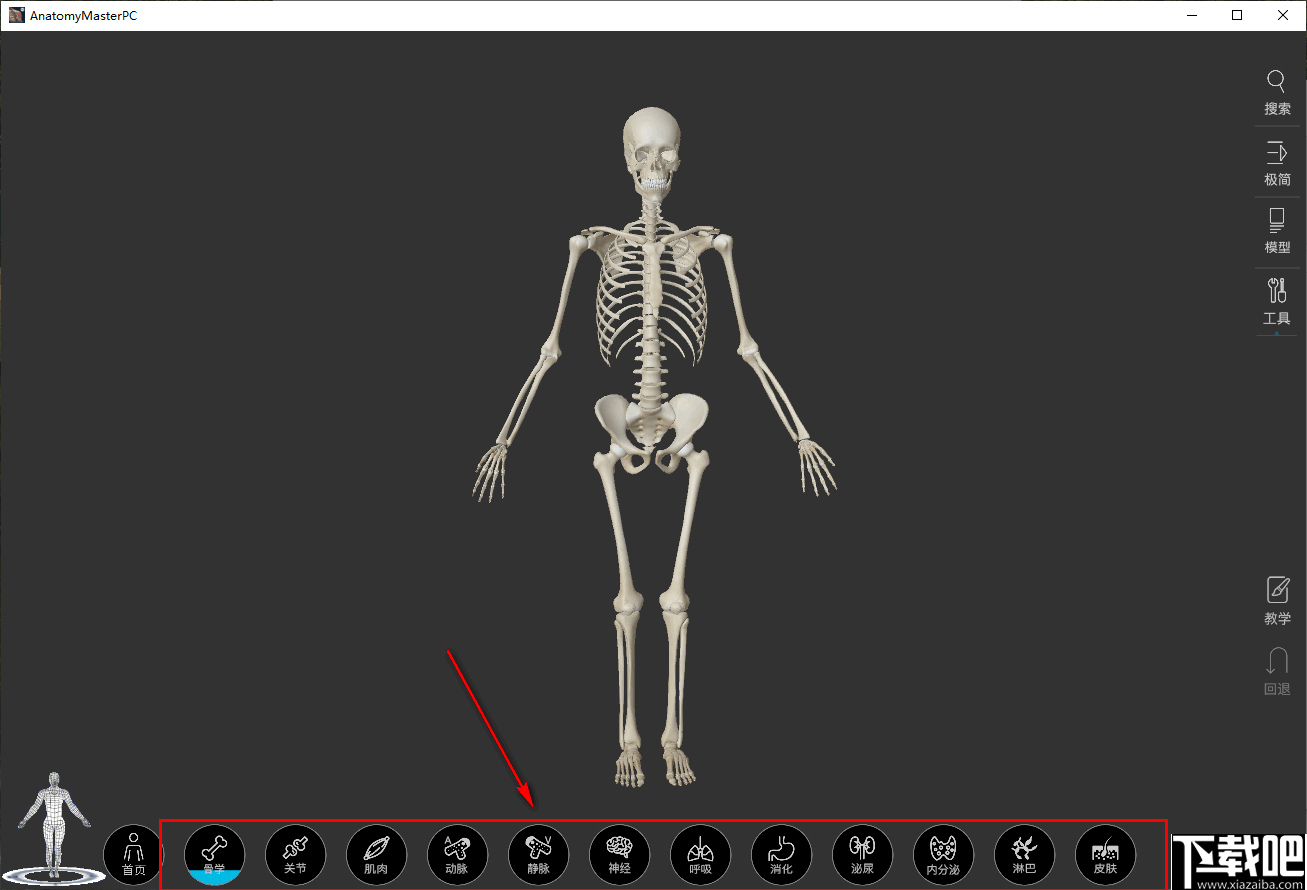Image resolution: width=1307 pixels, height=890 pixels.
Task: Show the 呼吸 respiratory system model
Action: (700, 854)
